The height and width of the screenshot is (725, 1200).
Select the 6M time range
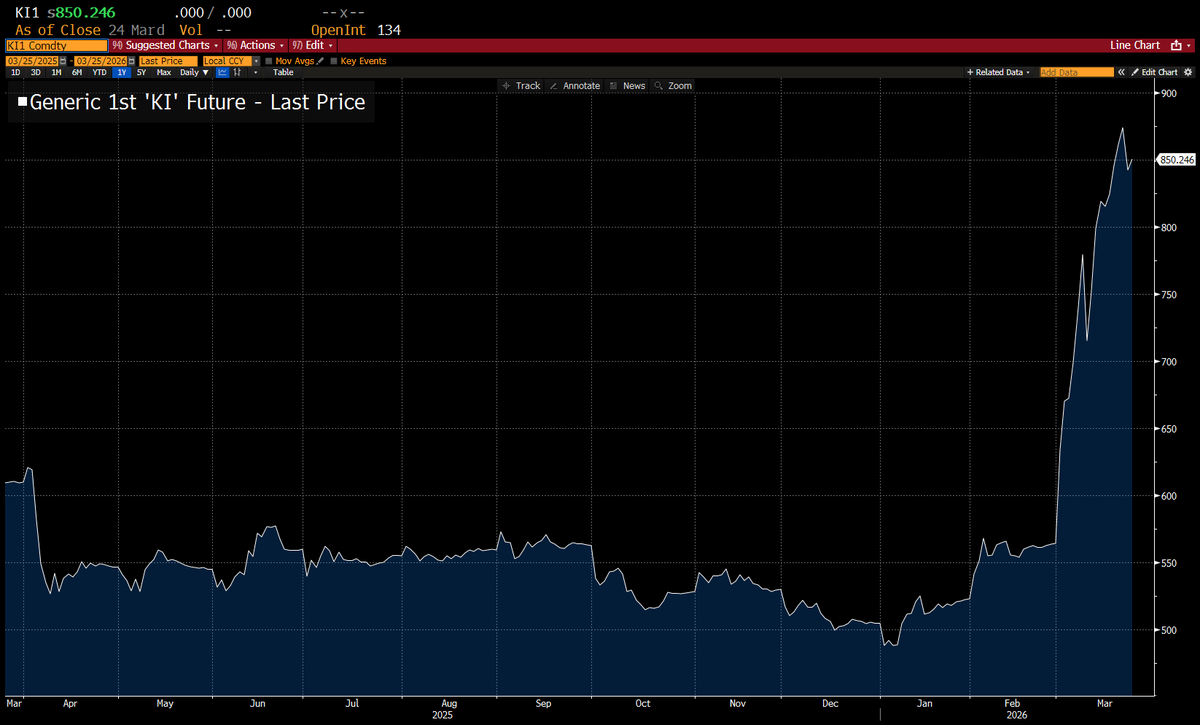(x=77, y=72)
